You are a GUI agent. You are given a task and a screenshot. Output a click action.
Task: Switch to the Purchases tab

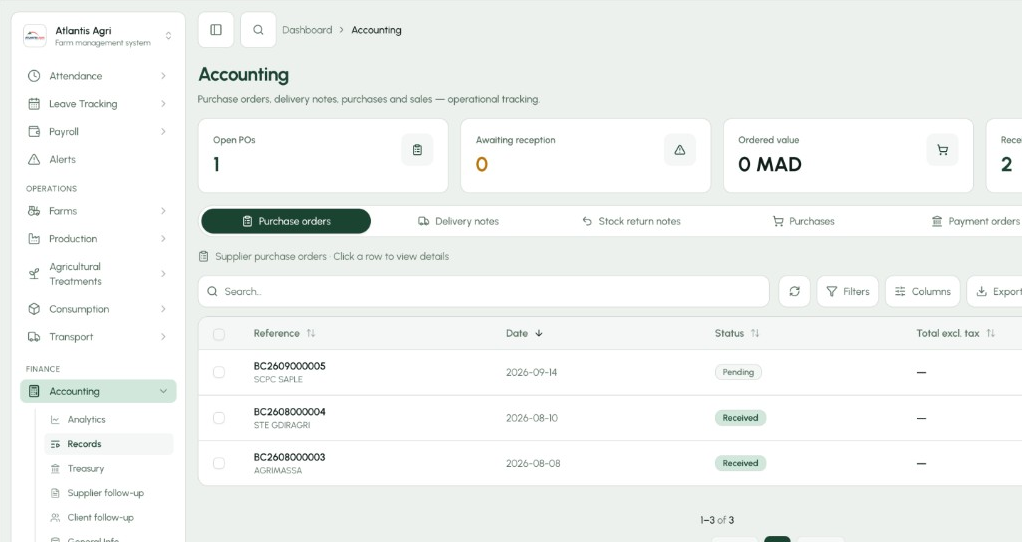click(x=803, y=221)
